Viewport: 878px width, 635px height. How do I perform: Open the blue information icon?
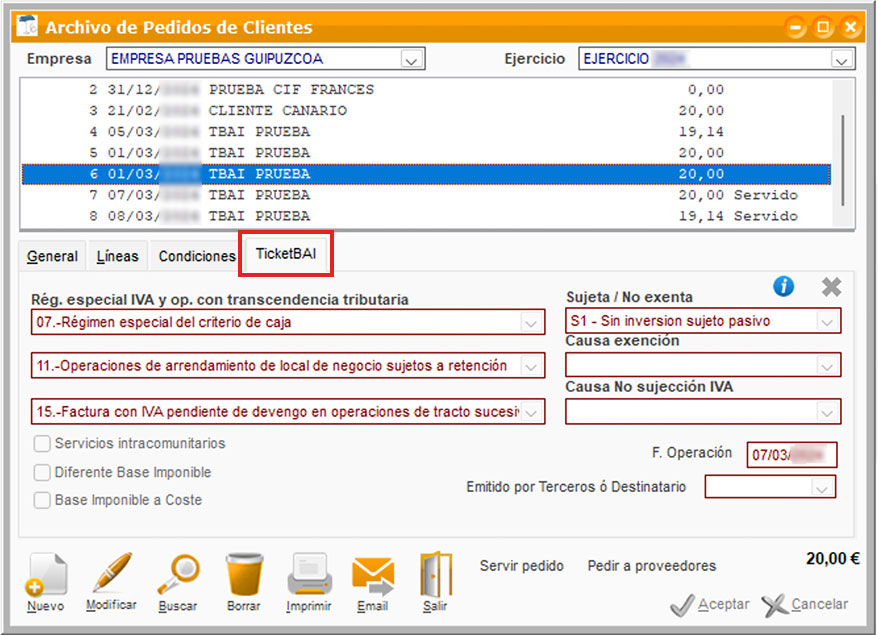783,286
